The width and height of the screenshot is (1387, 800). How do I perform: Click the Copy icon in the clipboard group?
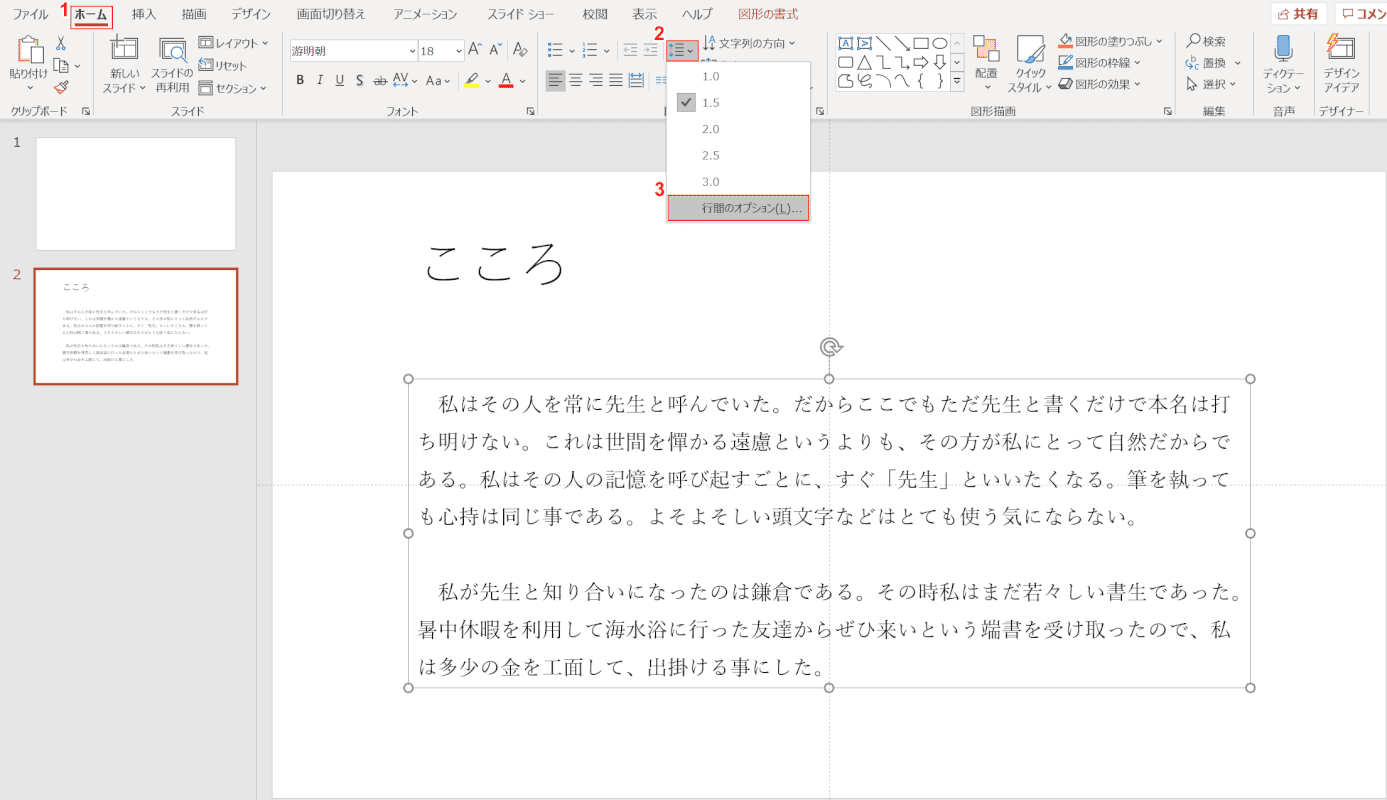coord(61,66)
